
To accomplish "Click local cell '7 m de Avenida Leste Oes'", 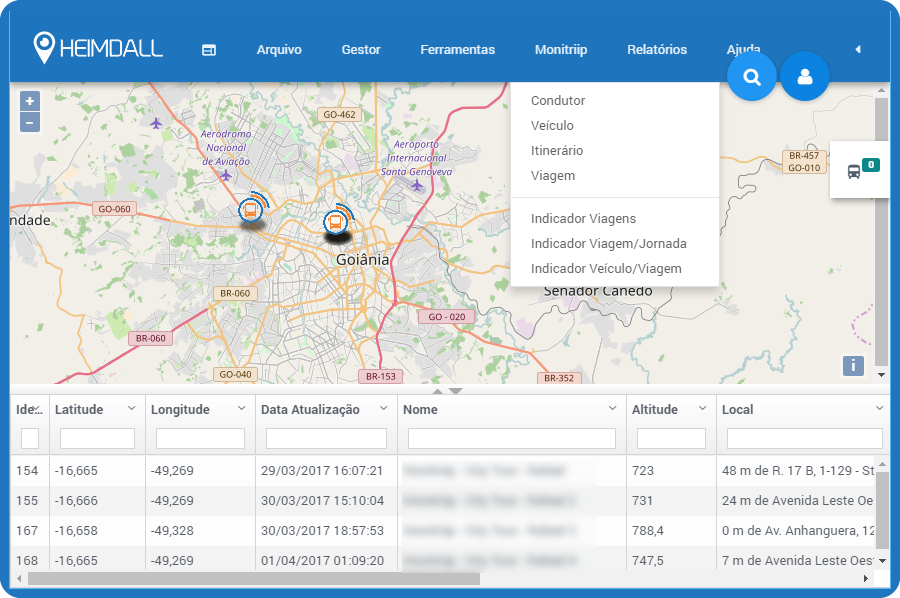I will pos(797,561).
